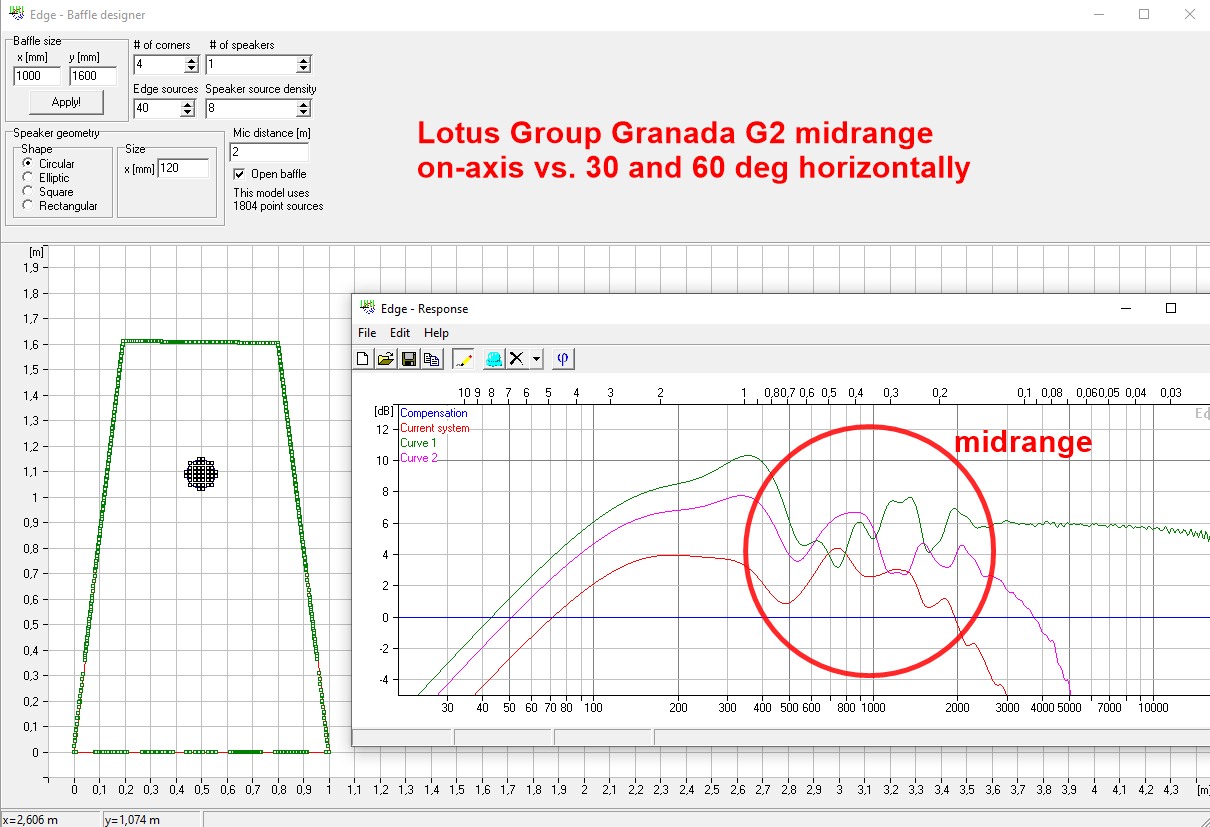This screenshot has height=827, width=1210.
Task: Select Rectangular speaker shape
Action: point(28,206)
